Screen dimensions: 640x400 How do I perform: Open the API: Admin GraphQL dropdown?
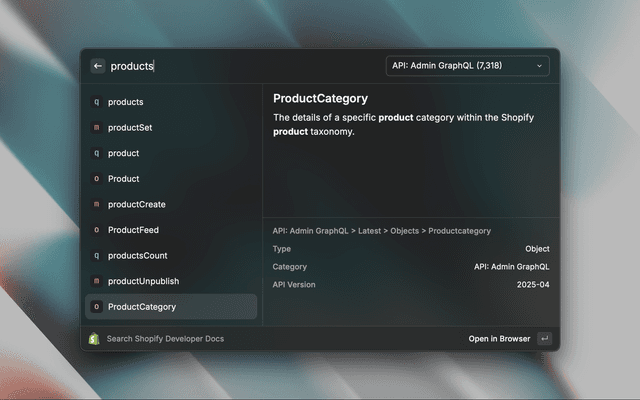(466, 66)
